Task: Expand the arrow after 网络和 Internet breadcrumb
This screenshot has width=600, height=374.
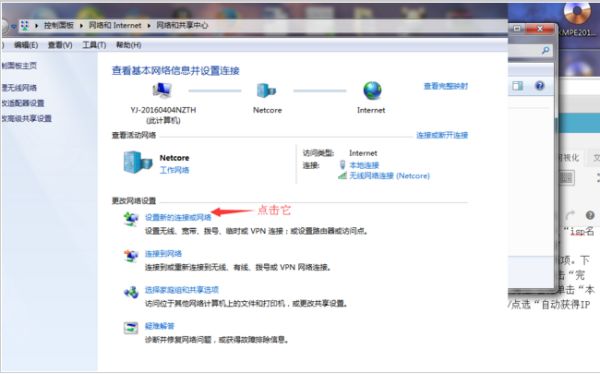Action: click(x=149, y=26)
